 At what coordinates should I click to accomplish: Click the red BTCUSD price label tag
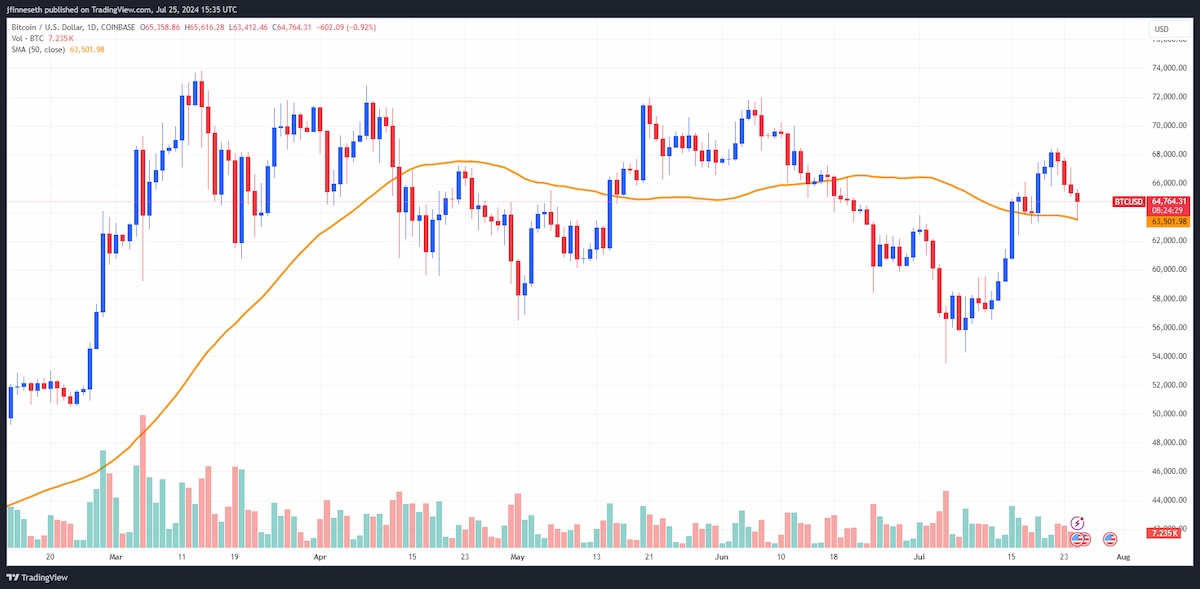click(1128, 202)
